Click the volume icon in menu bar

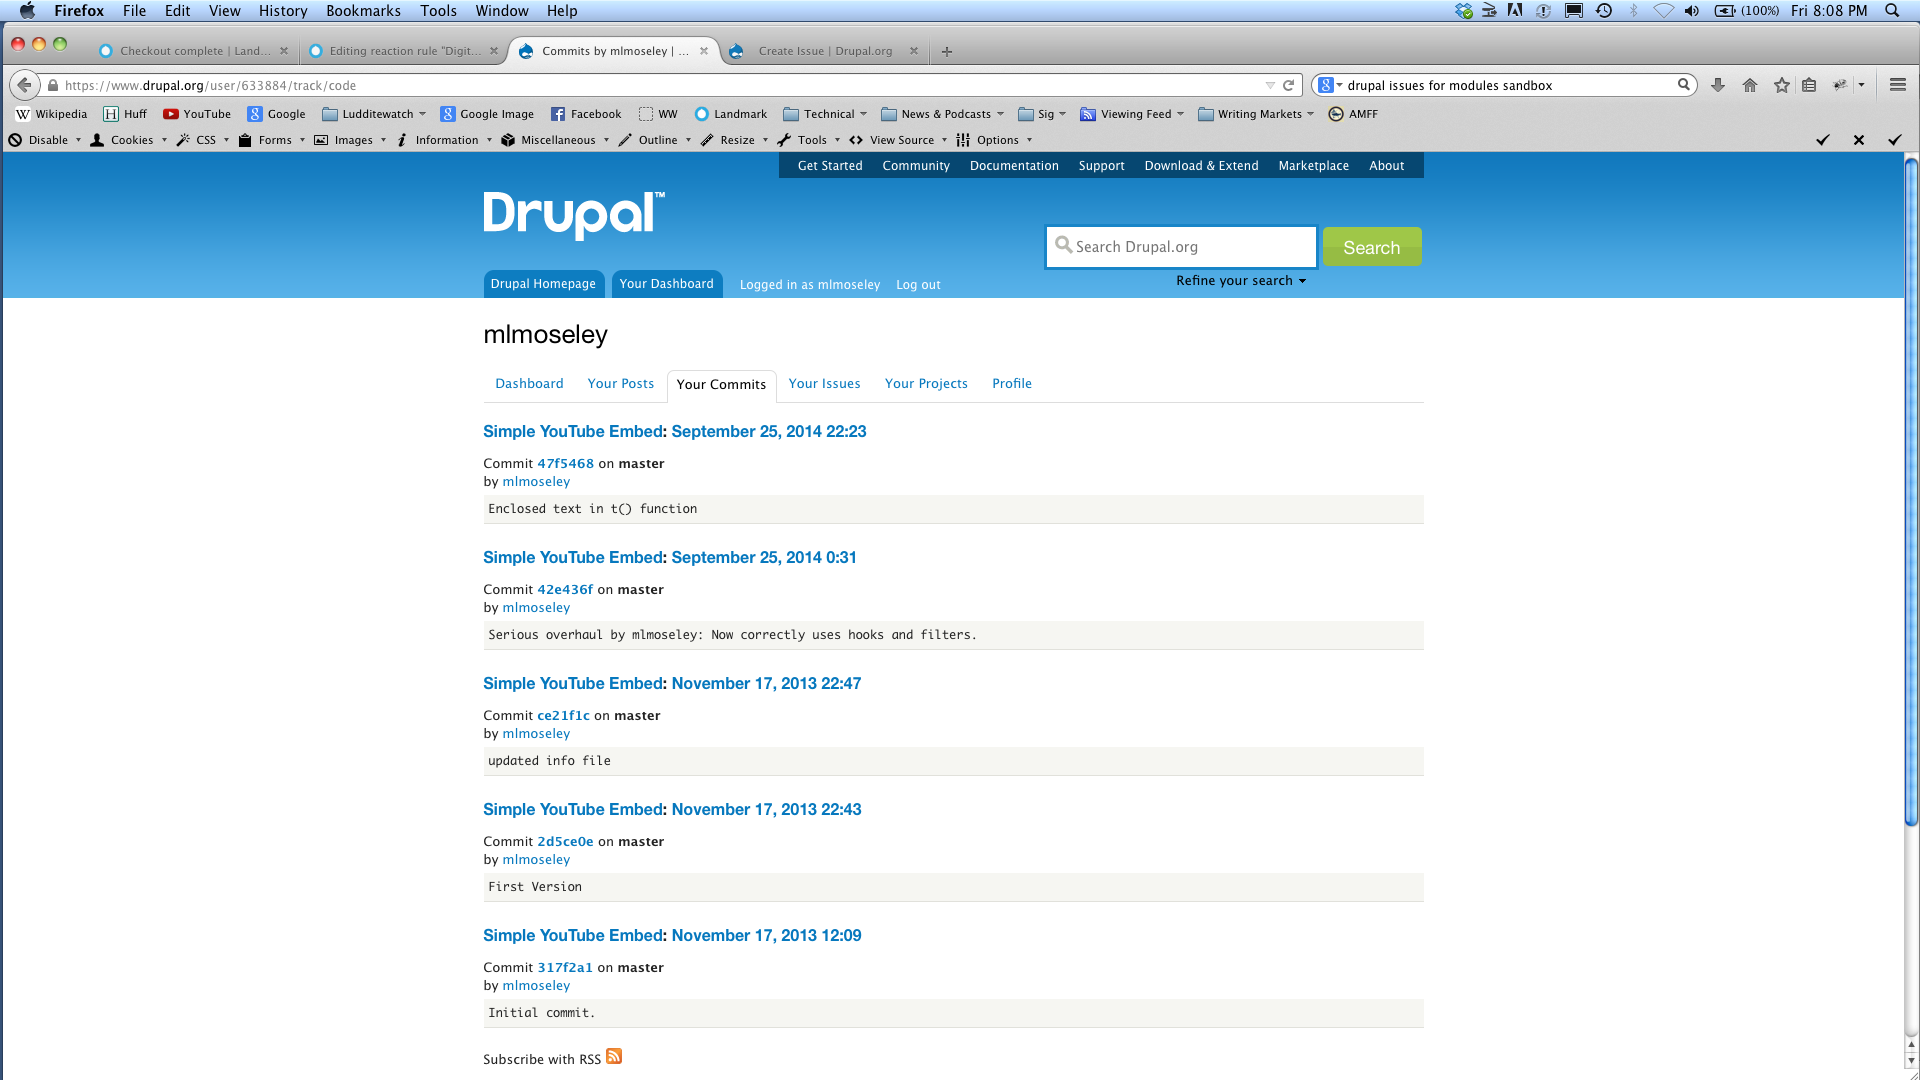pos(1692,11)
